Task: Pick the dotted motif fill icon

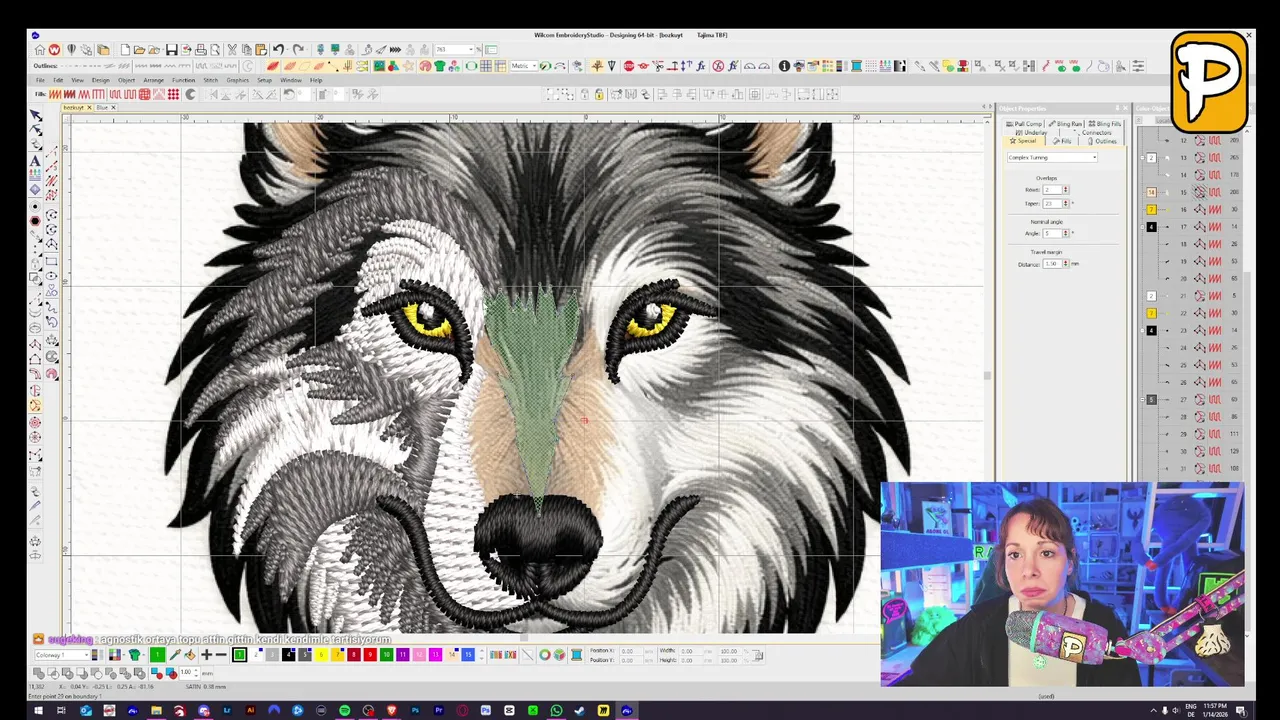Action: (x=173, y=94)
